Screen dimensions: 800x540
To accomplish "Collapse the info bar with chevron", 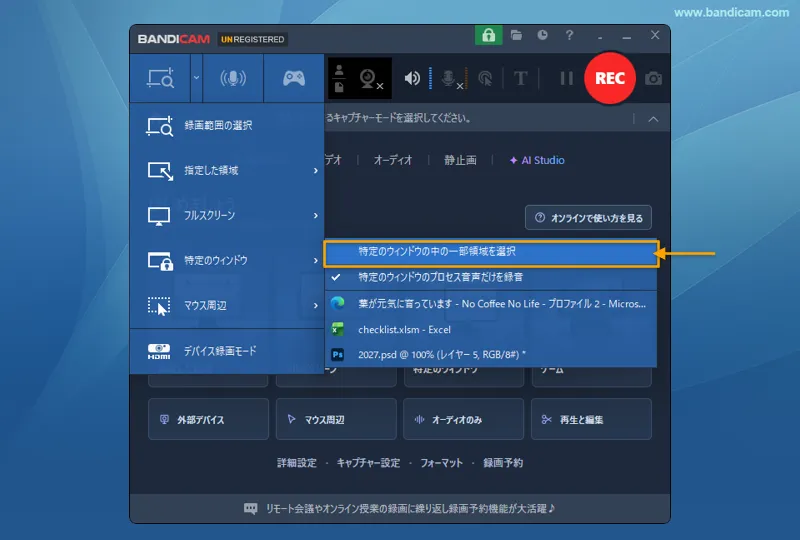I will (x=653, y=119).
